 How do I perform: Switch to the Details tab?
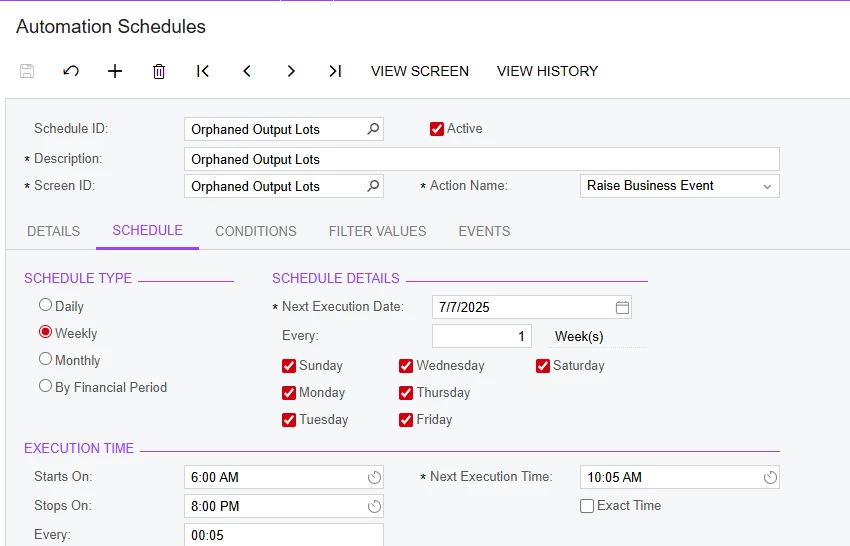tap(54, 232)
